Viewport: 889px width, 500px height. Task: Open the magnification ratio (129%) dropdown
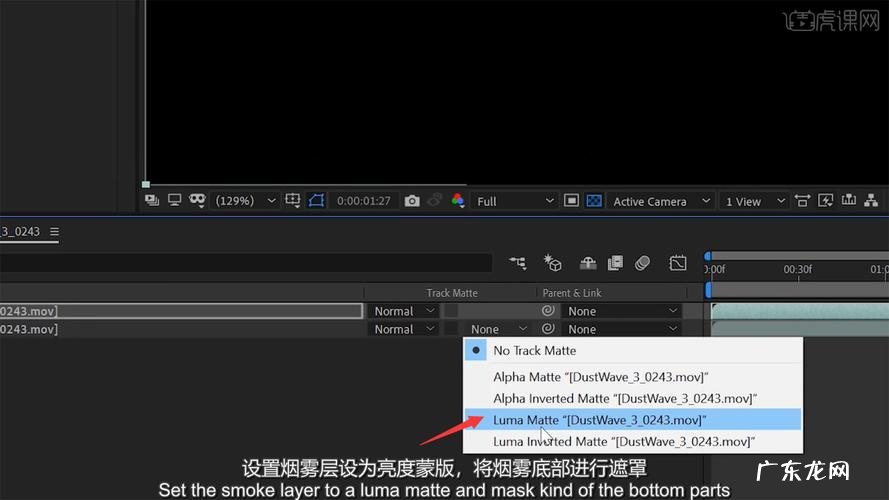click(x=246, y=201)
